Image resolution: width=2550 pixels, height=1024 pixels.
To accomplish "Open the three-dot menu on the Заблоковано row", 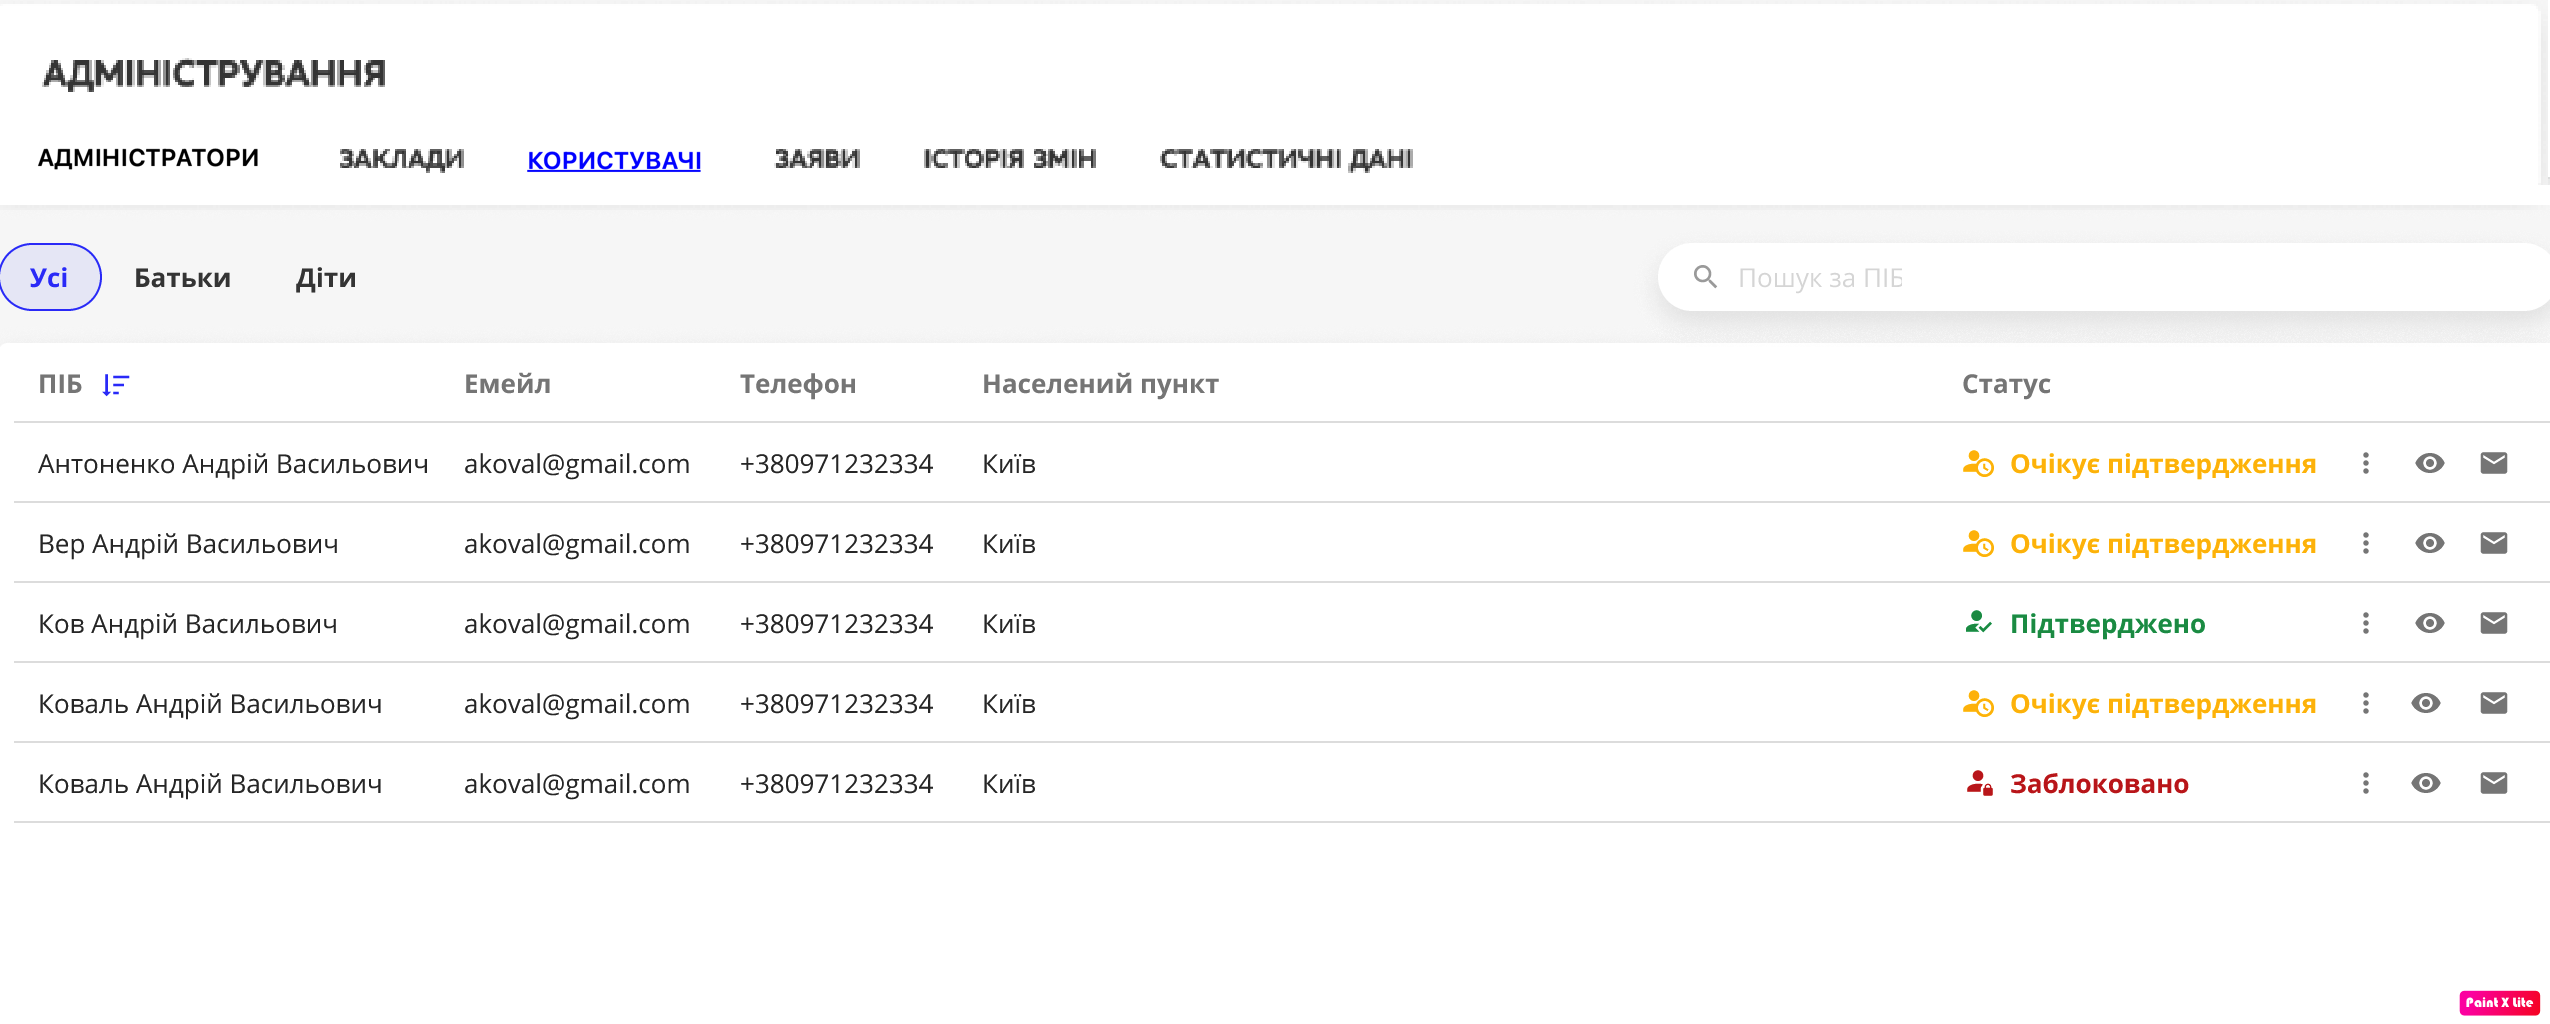I will [2365, 782].
